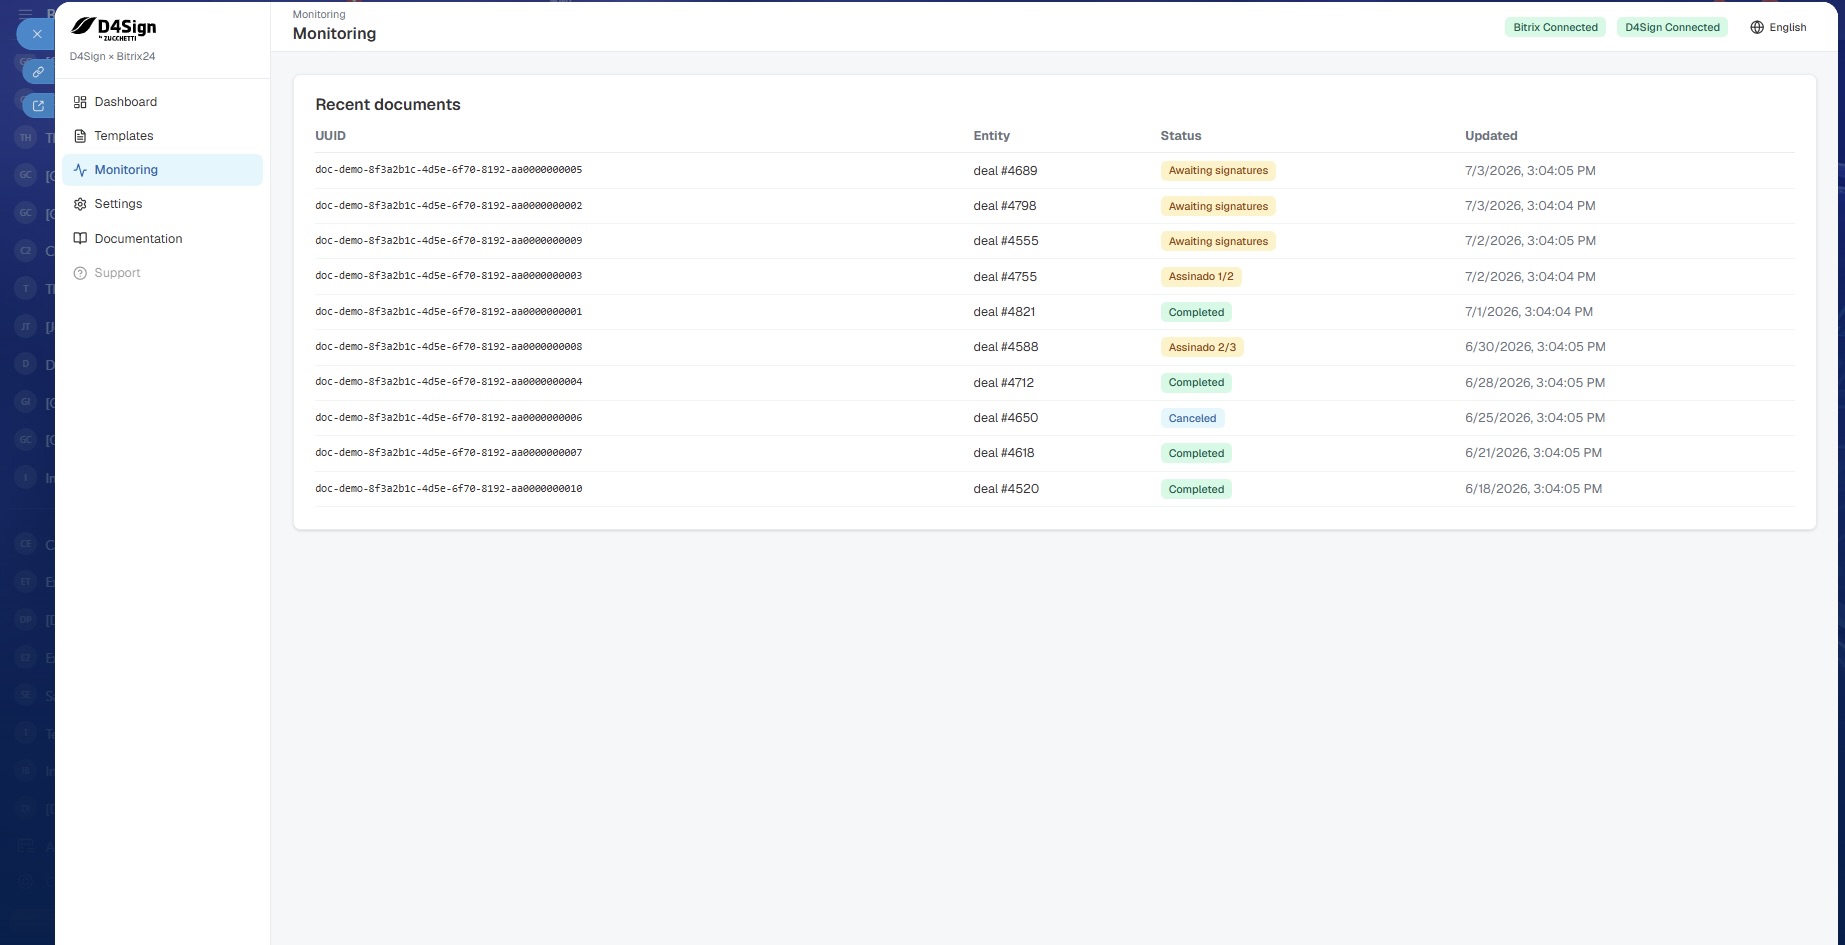Click the date 7/2/2026, 3:04:04 PM
This screenshot has height=945, width=1845.
[1530, 277]
